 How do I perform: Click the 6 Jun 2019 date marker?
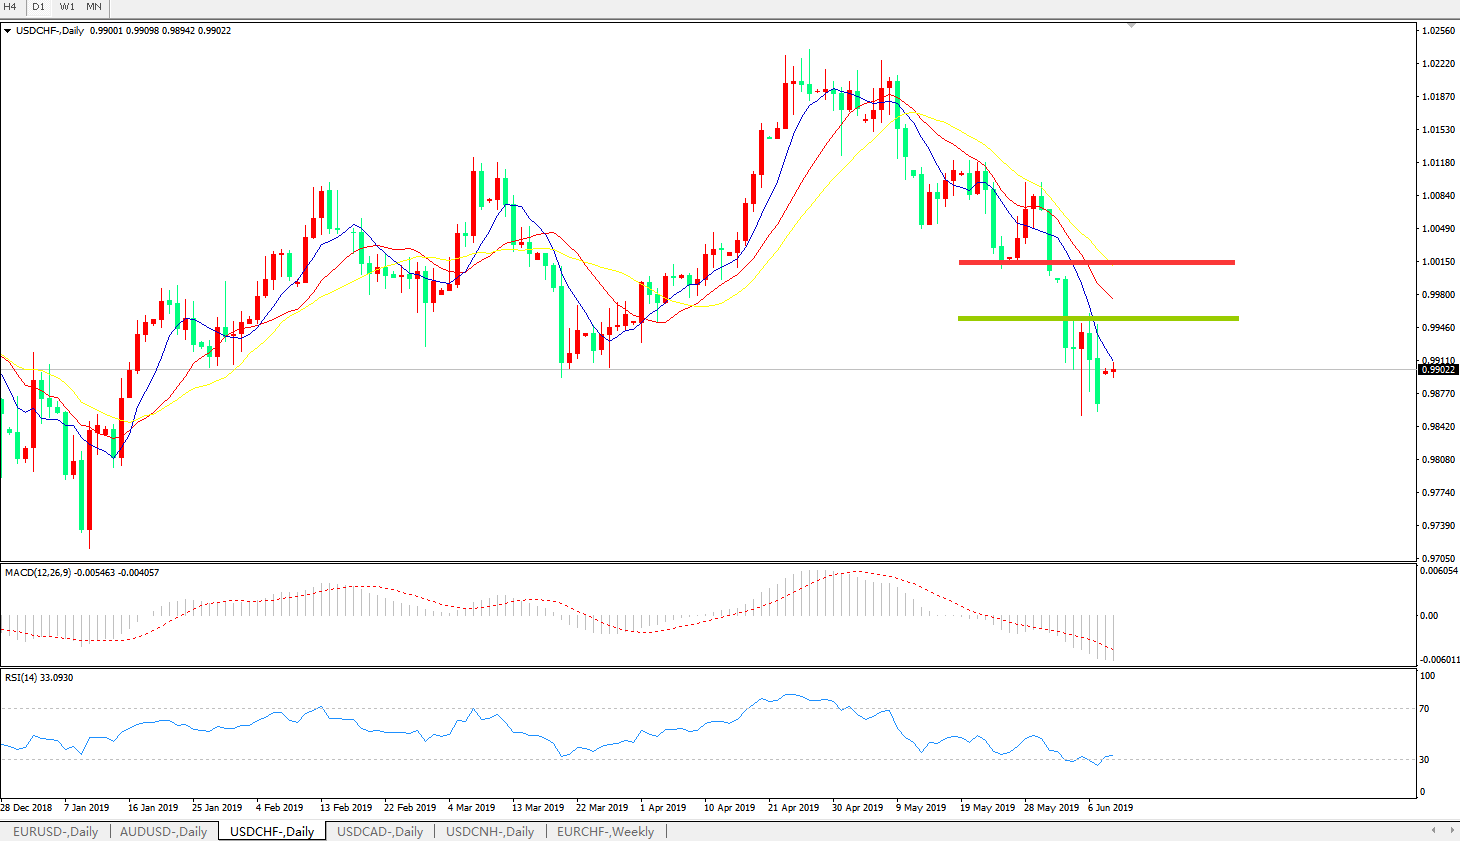(x=1110, y=807)
